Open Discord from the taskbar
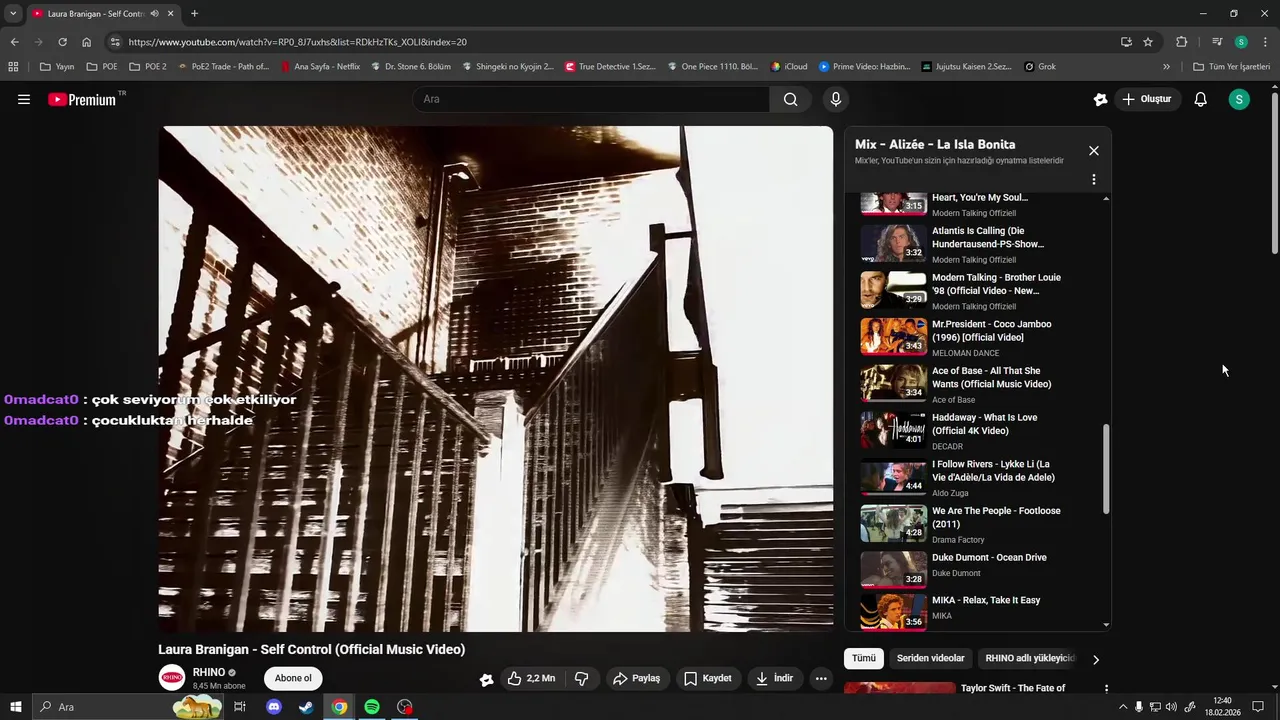 coord(274,707)
